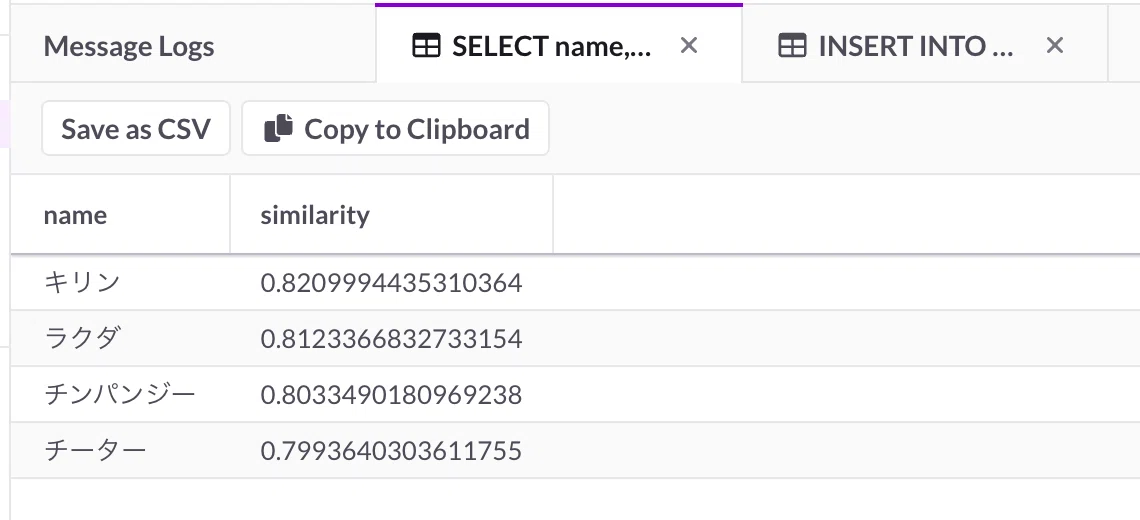This screenshot has width=1140, height=520.
Task: Select the キリン name cell
Action: click(x=121, y=282)
